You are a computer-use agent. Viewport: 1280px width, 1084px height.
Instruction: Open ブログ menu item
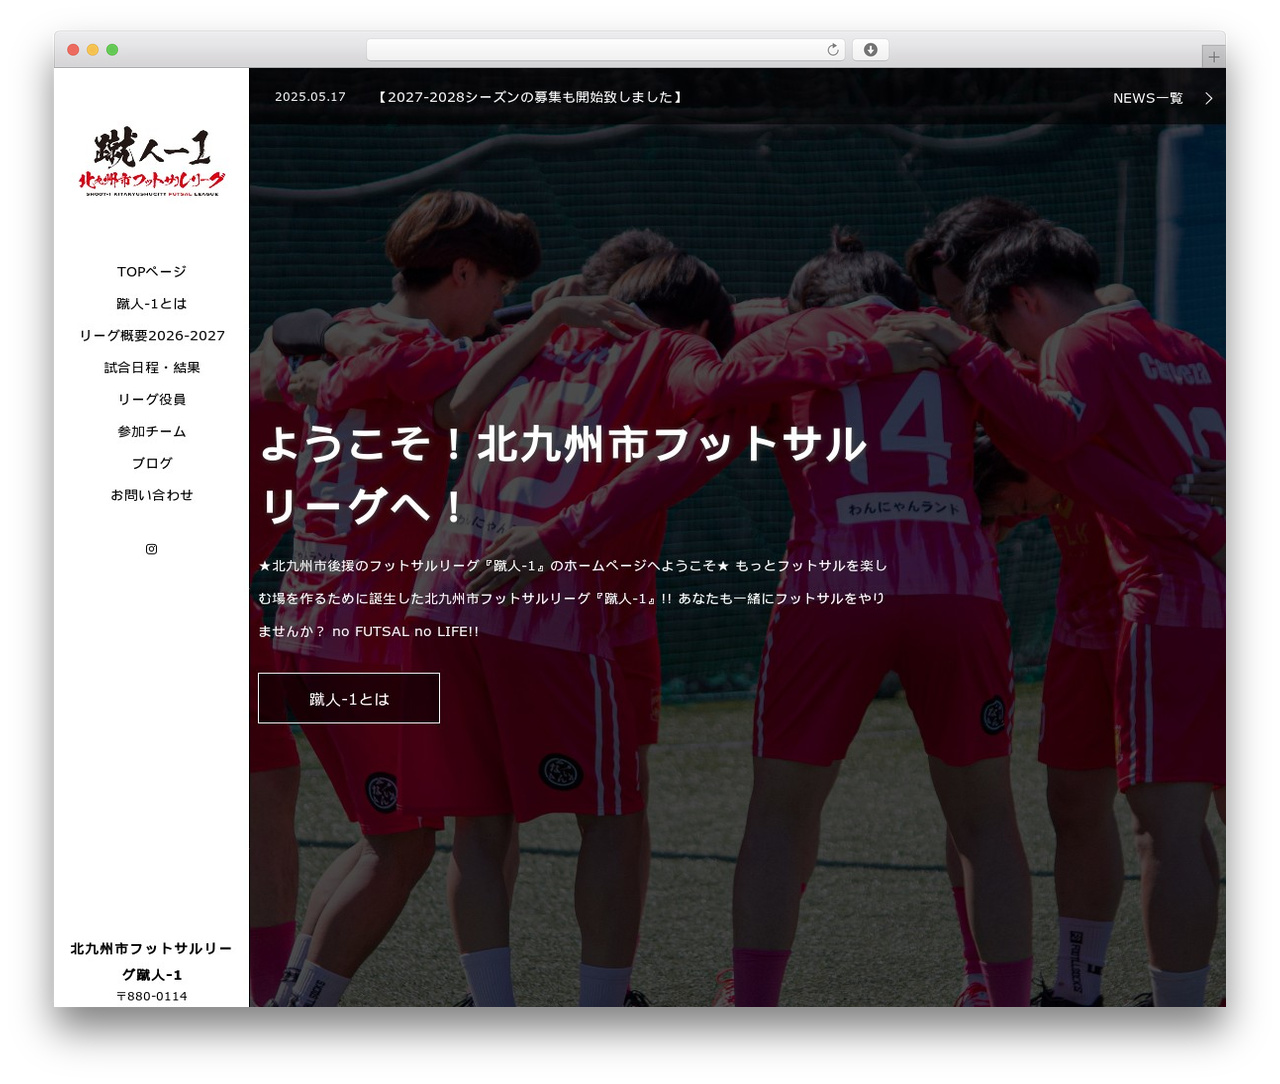click(x=152, y=464)
